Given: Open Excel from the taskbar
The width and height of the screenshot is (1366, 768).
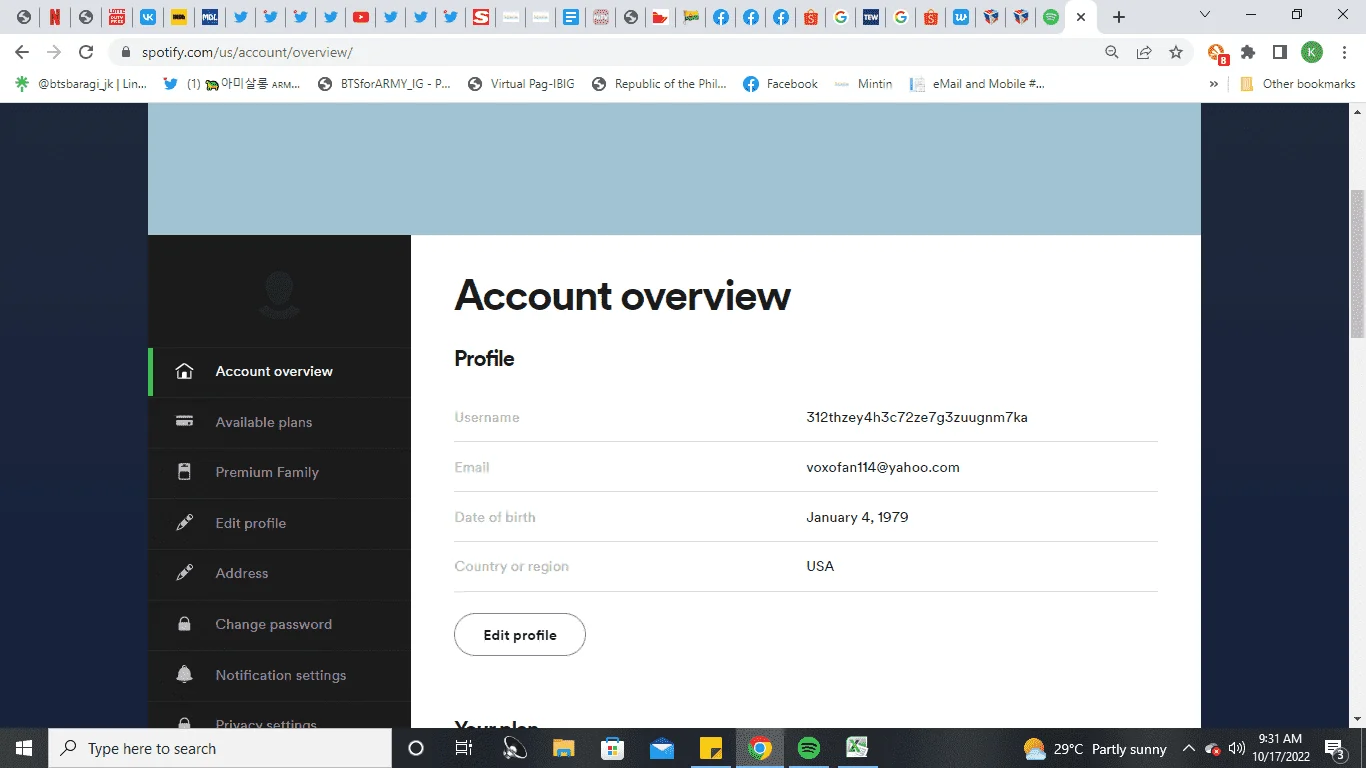Looking at the screenshot, I should [x=857, y=748].
